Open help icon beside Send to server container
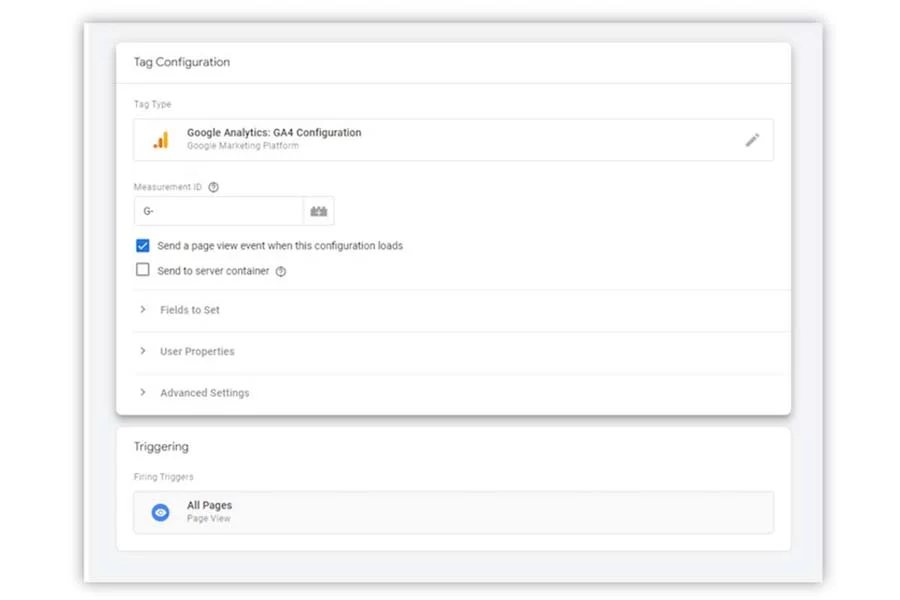The height and width of the screenshot is (600, 900). [281, 272]
